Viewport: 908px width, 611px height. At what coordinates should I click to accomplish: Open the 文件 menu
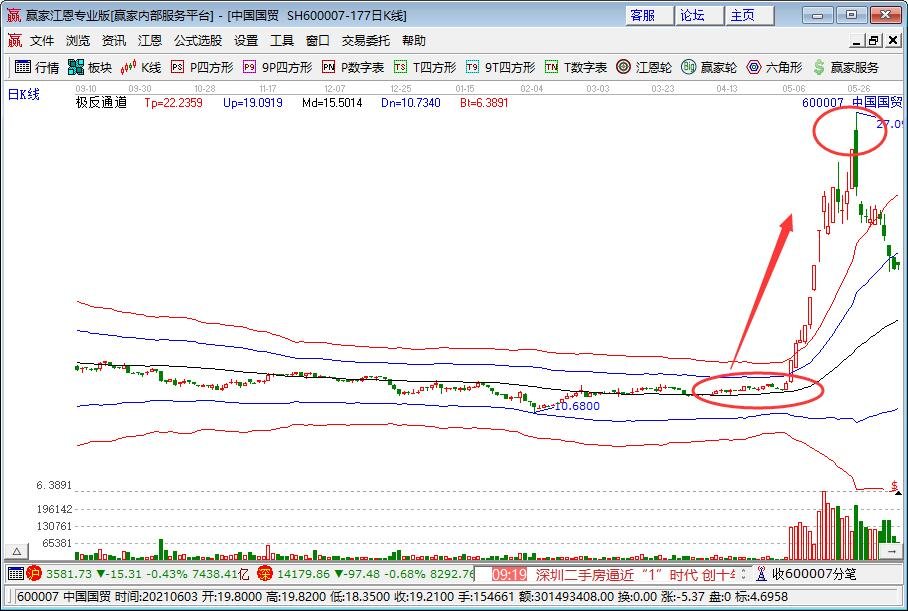click(x=42, y=41)
